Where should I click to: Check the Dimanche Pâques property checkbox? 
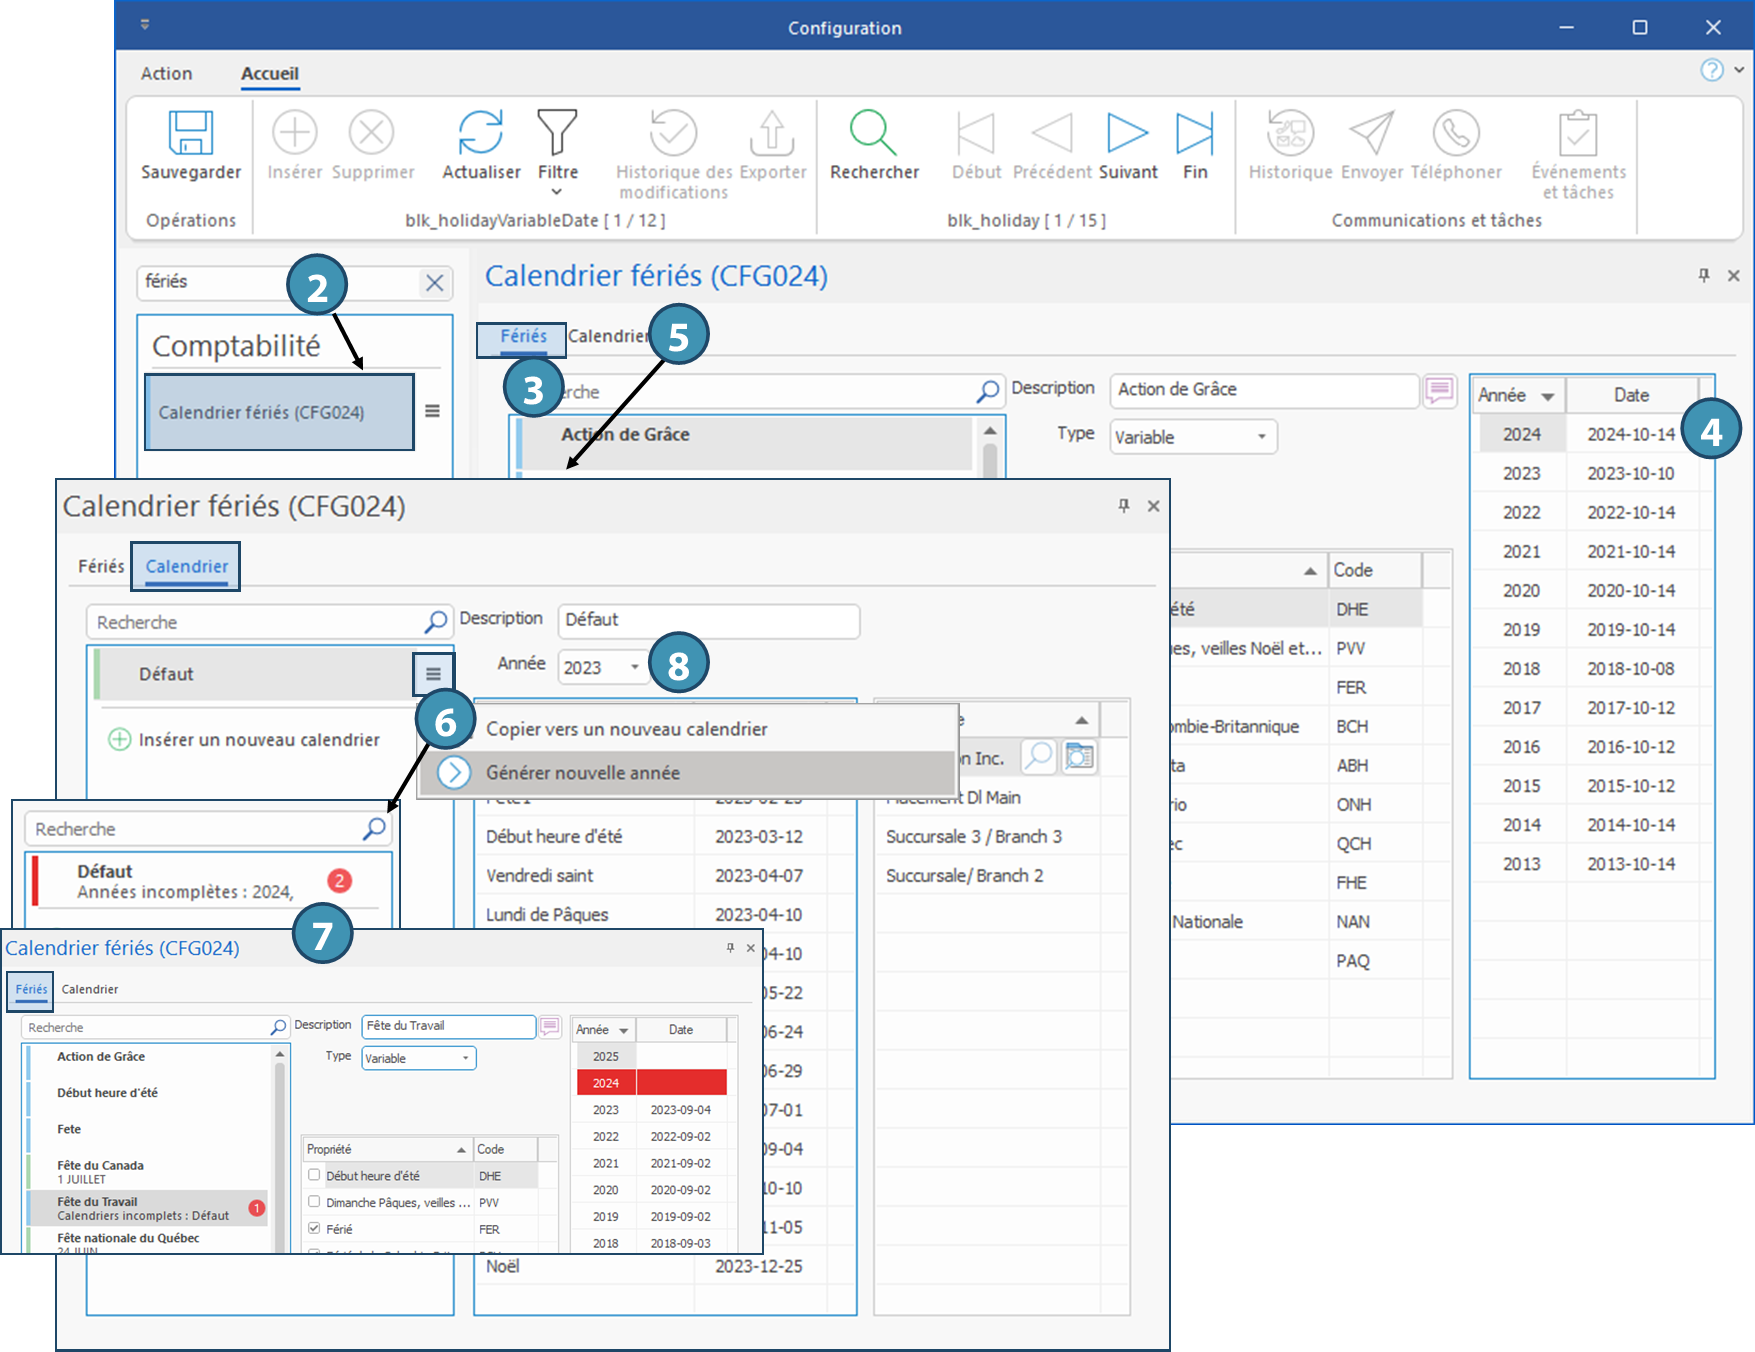tap(314, 1202)
